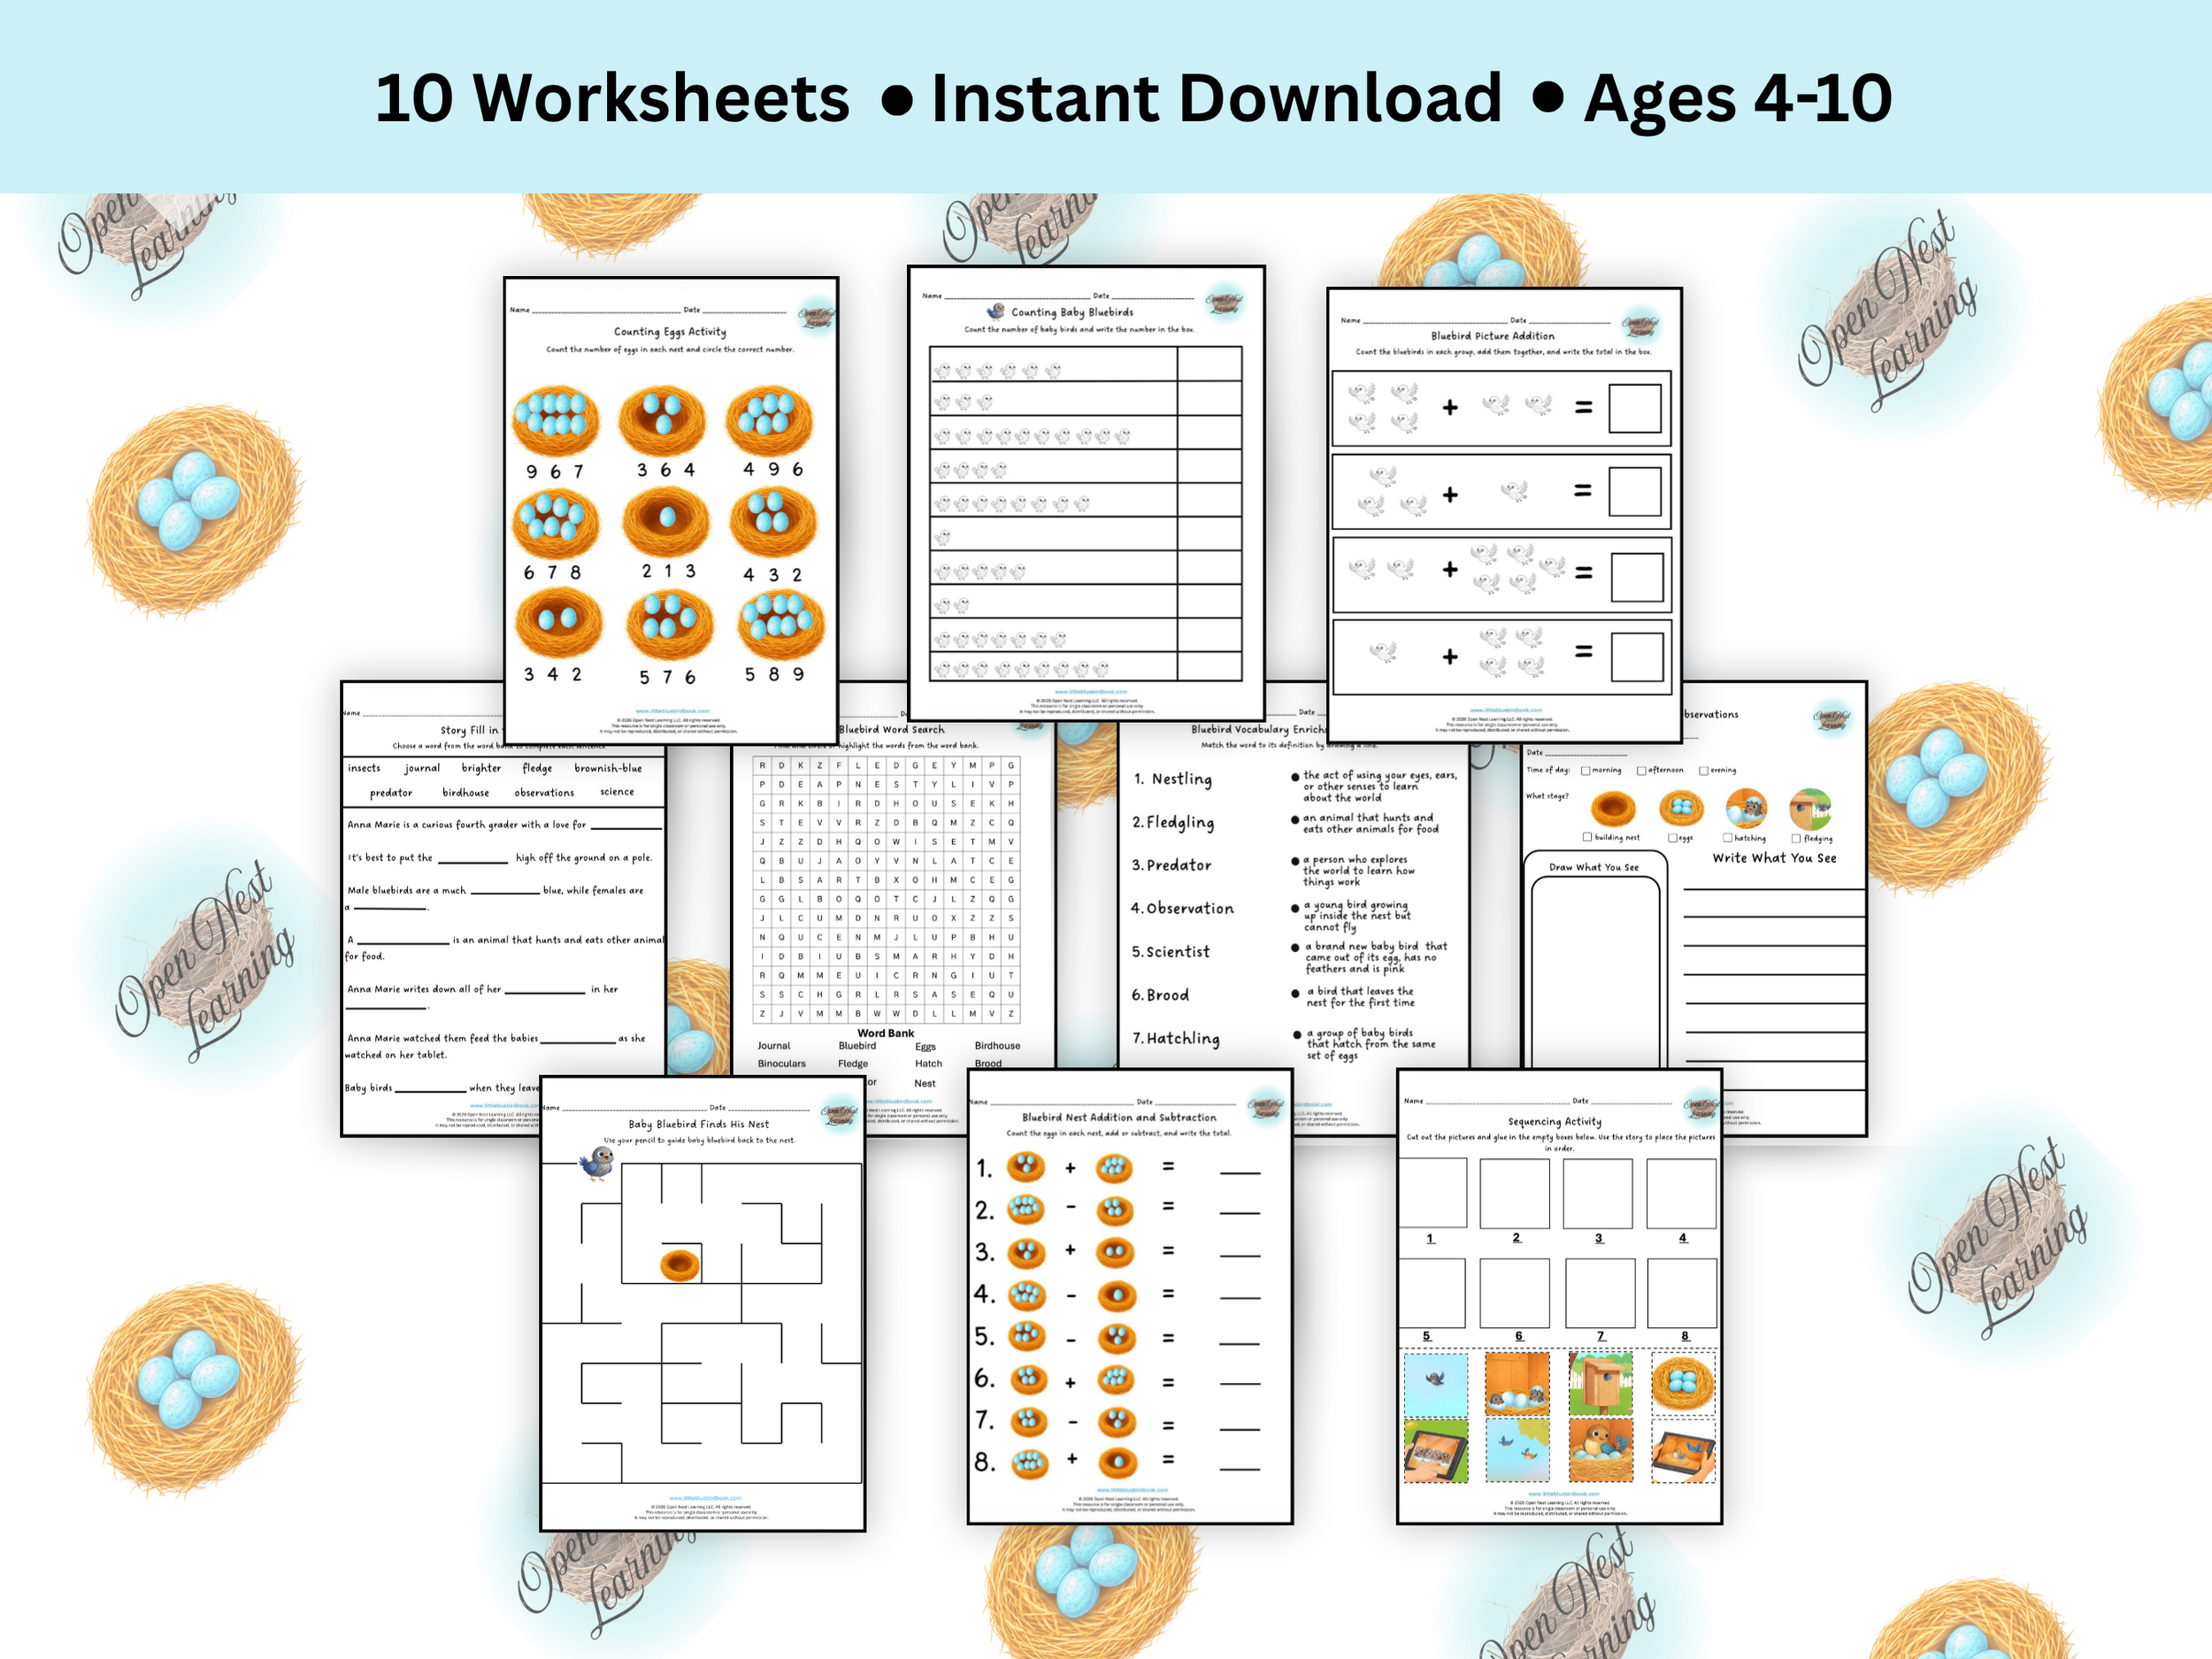Viewport: 2212px width, 1659px height.
Task: Click the answer line for nest problem 7
Action: (1240, 1429)
